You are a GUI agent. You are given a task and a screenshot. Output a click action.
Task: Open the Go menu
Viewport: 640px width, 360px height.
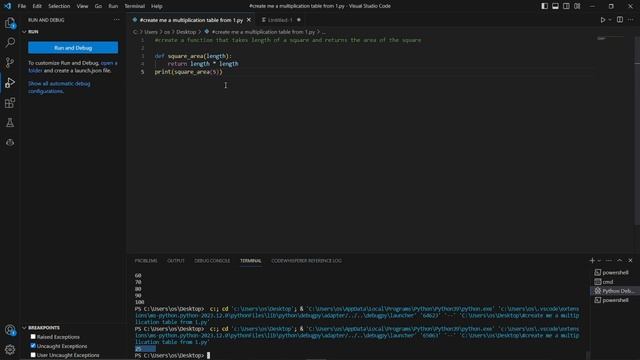click(x=98, y=6)
